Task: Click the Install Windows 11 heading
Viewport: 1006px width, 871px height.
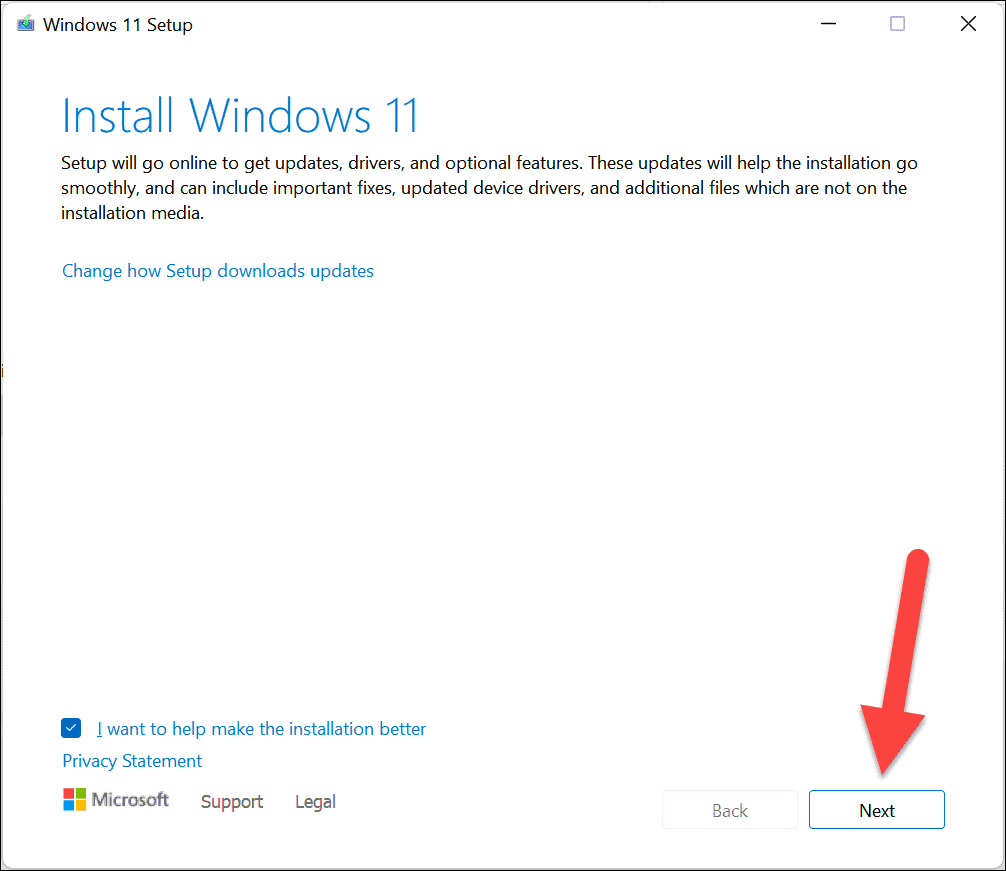Action: pyautogui.click(x=240, y=116)
